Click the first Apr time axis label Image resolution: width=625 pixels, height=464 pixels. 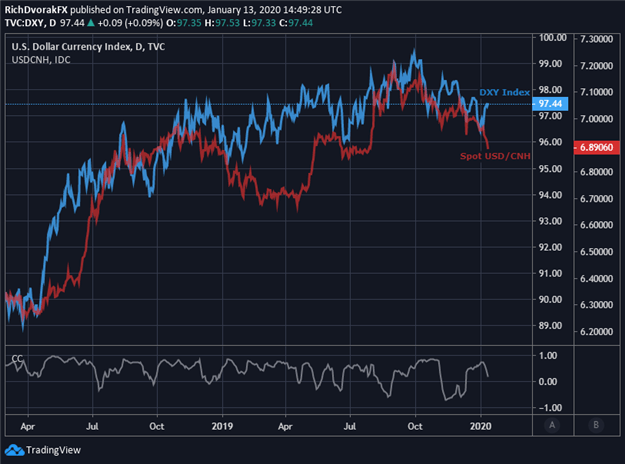point(28,427)
